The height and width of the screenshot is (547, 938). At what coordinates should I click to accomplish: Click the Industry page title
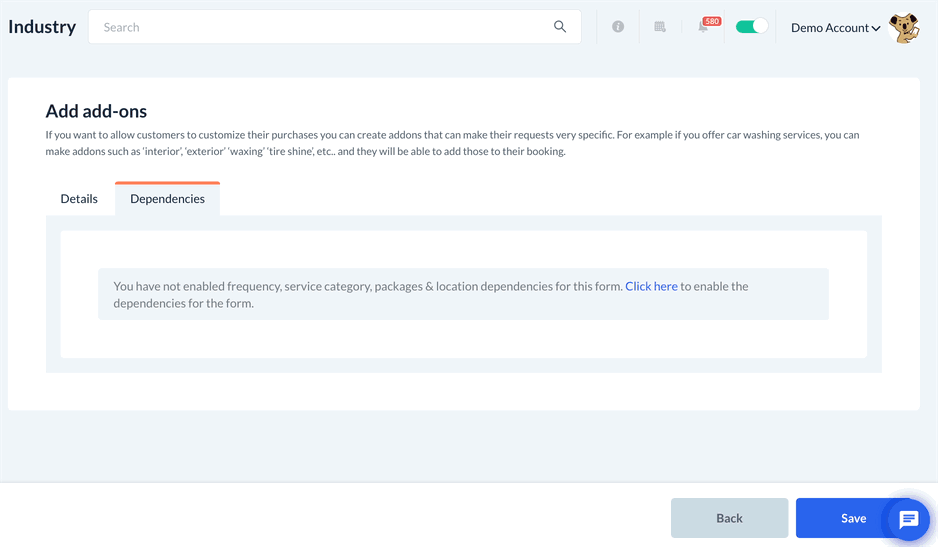pyautogui.click(x=42, y=27)
